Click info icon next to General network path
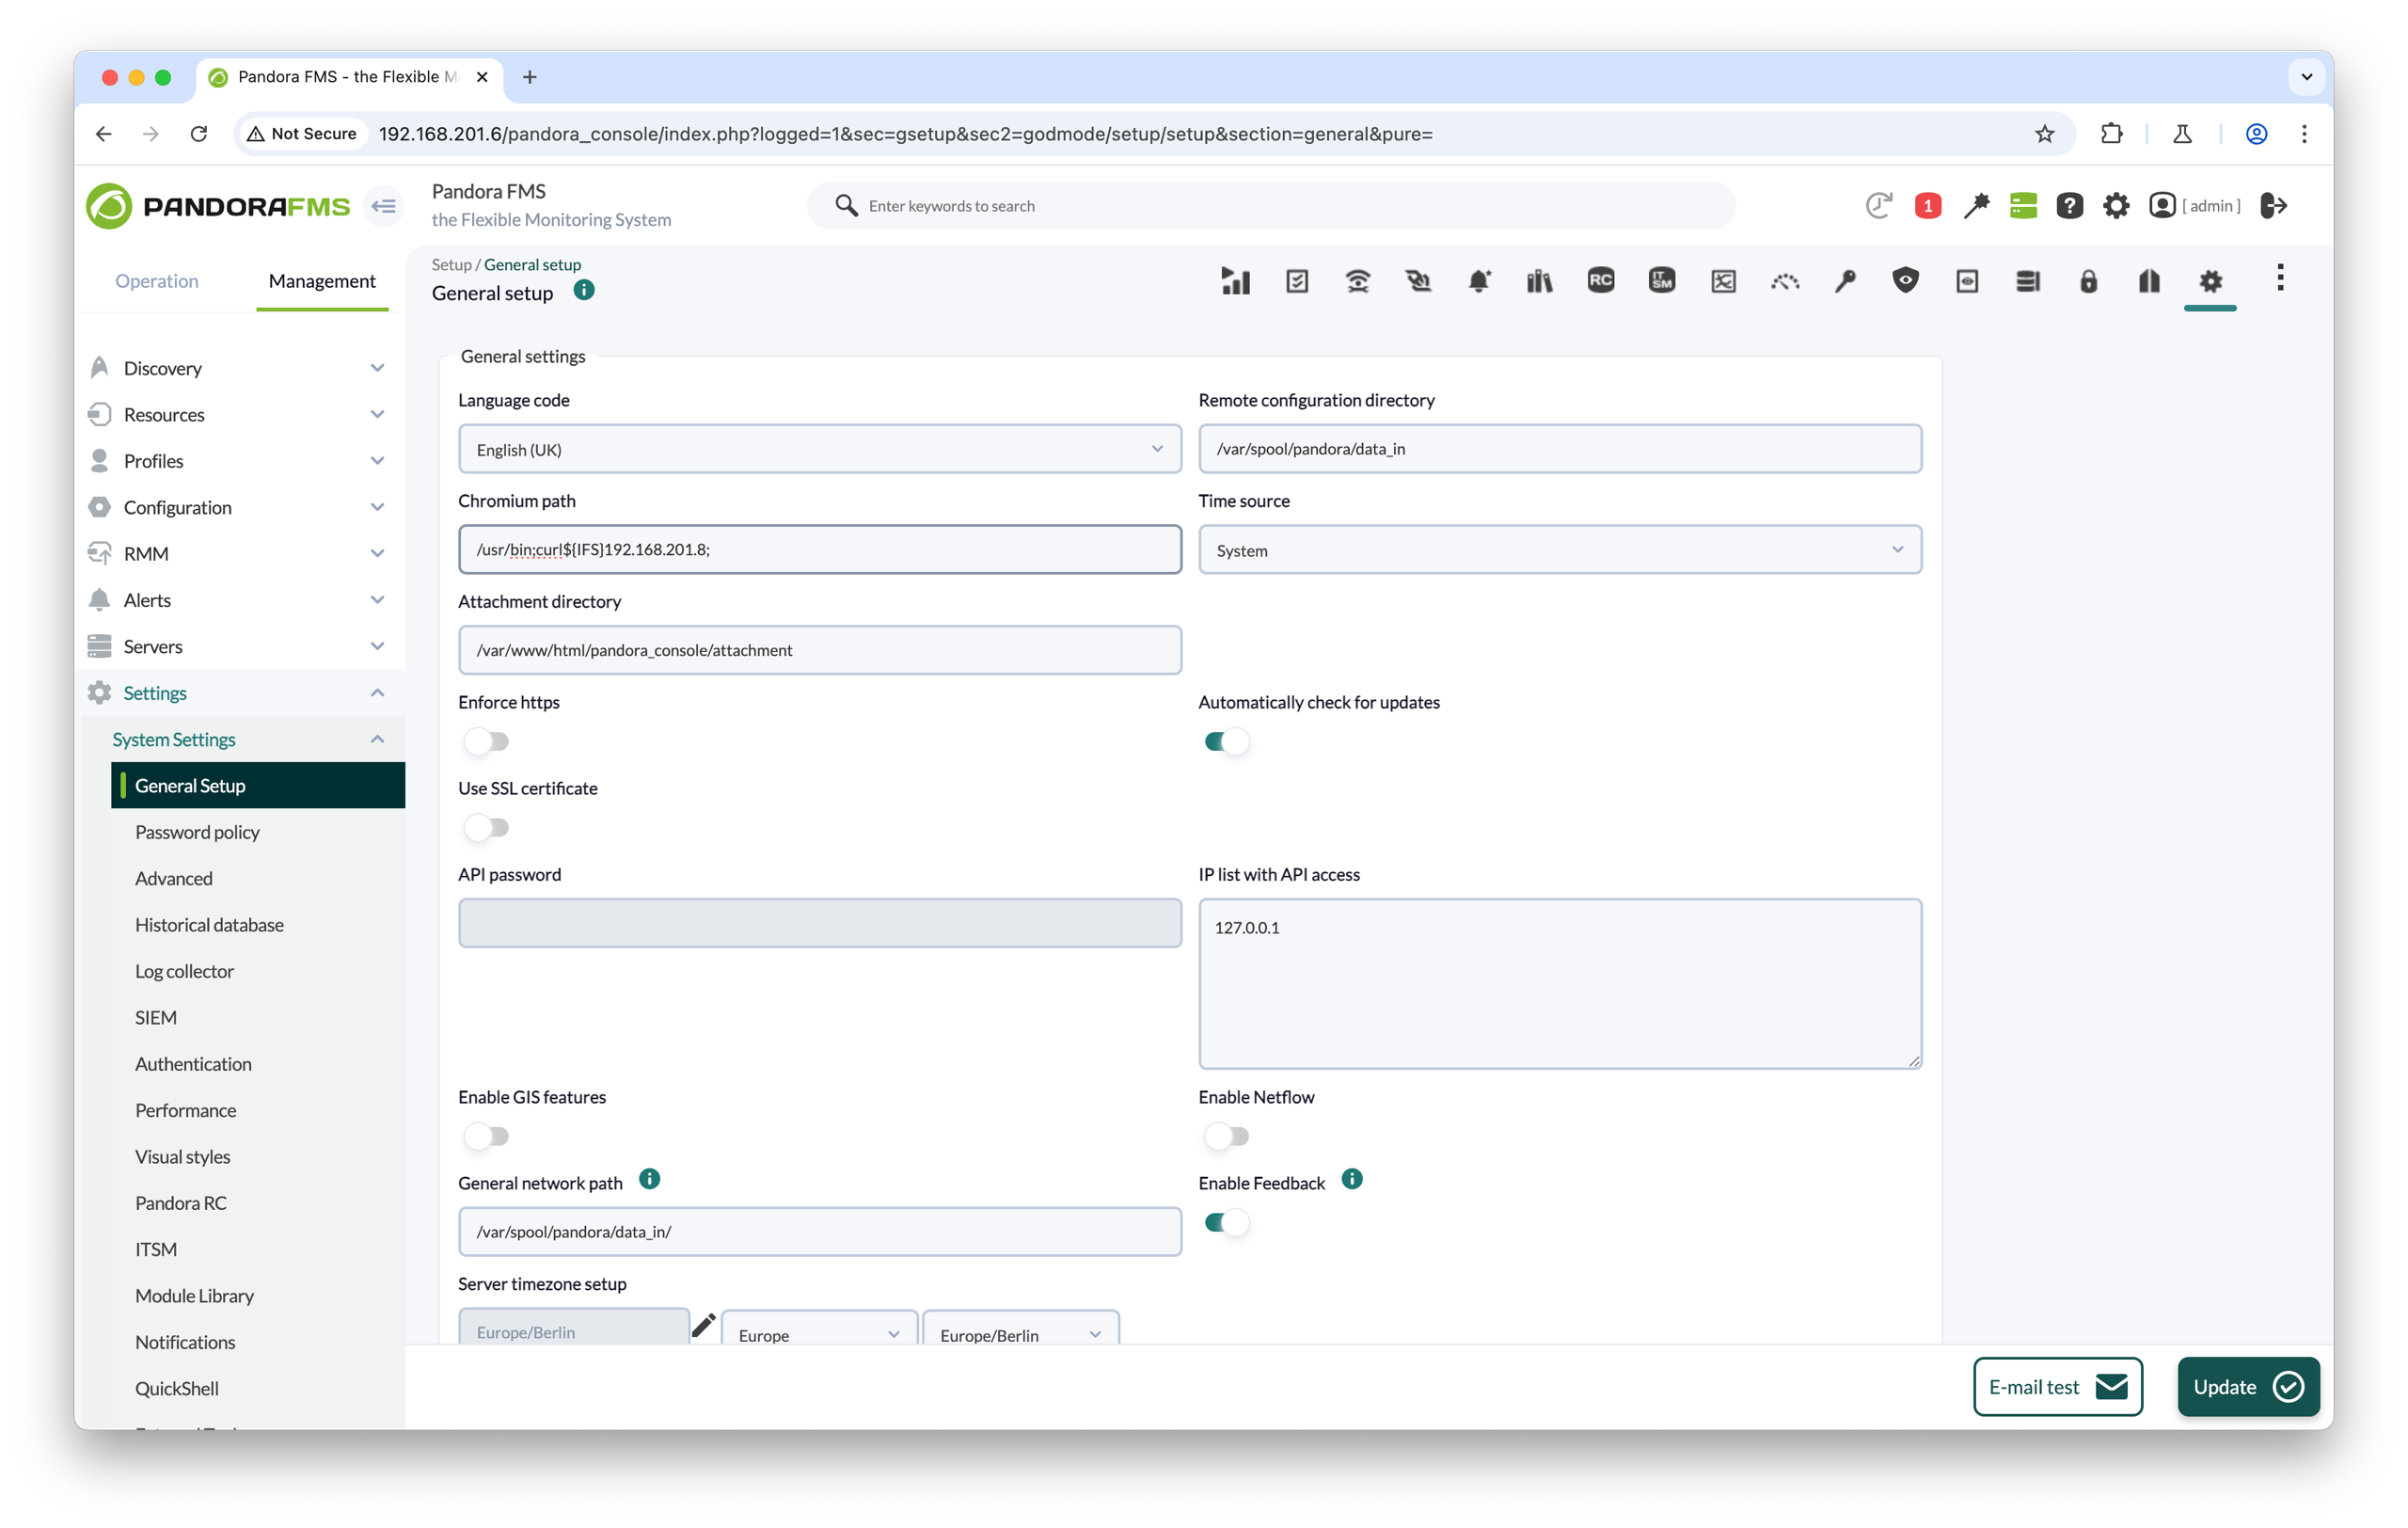This screenshot has height=1528, width=2408. tap(649, 1179)
